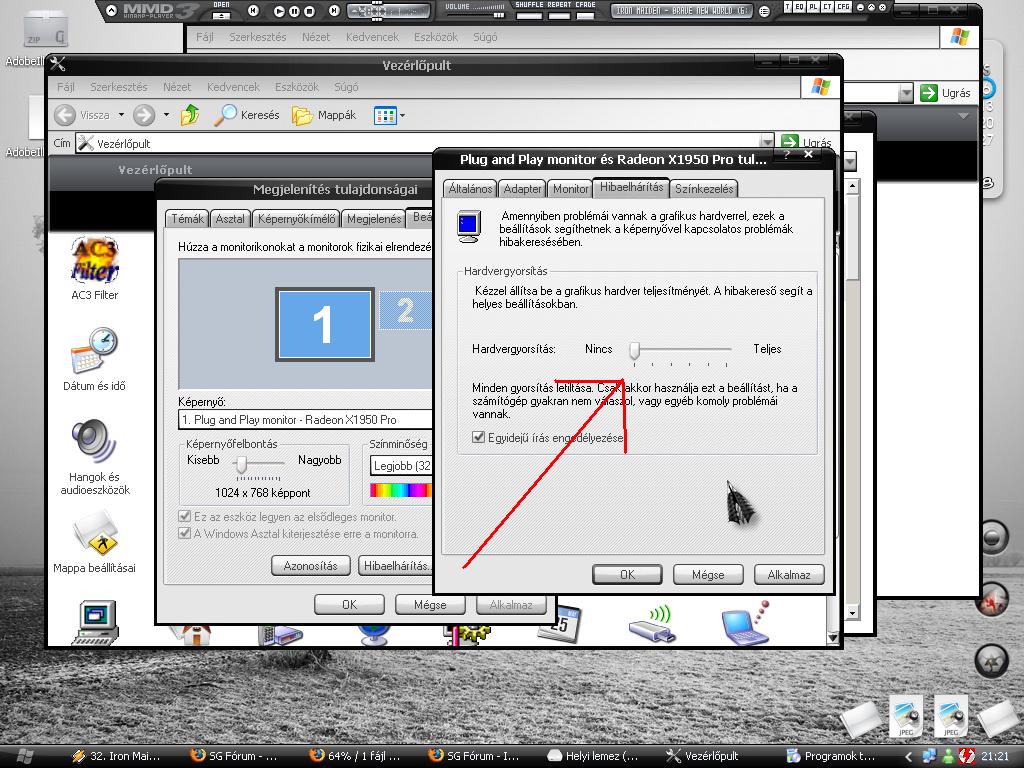Open the Színminőség color quality dropdown
This screenshot has width=1024, height=768.
tap(401, 466)
